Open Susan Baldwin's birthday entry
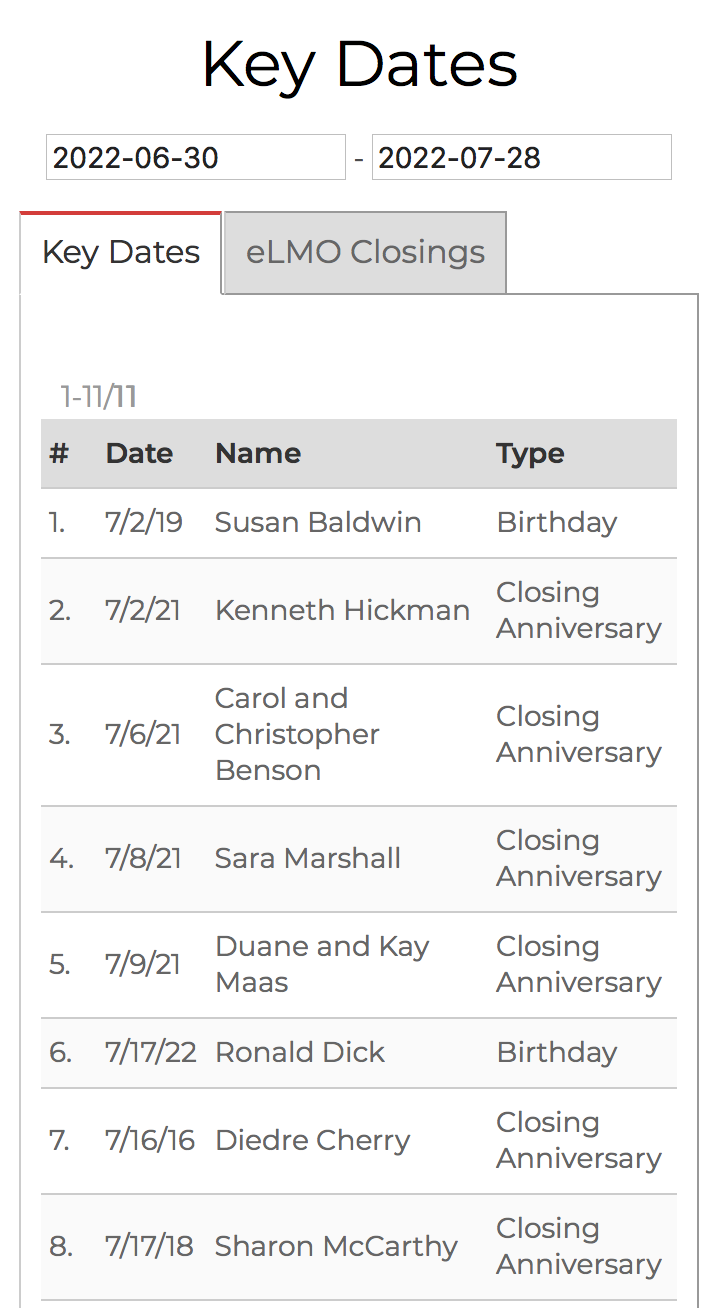This screenshot has width=718, height=1308. click(317, 522)
